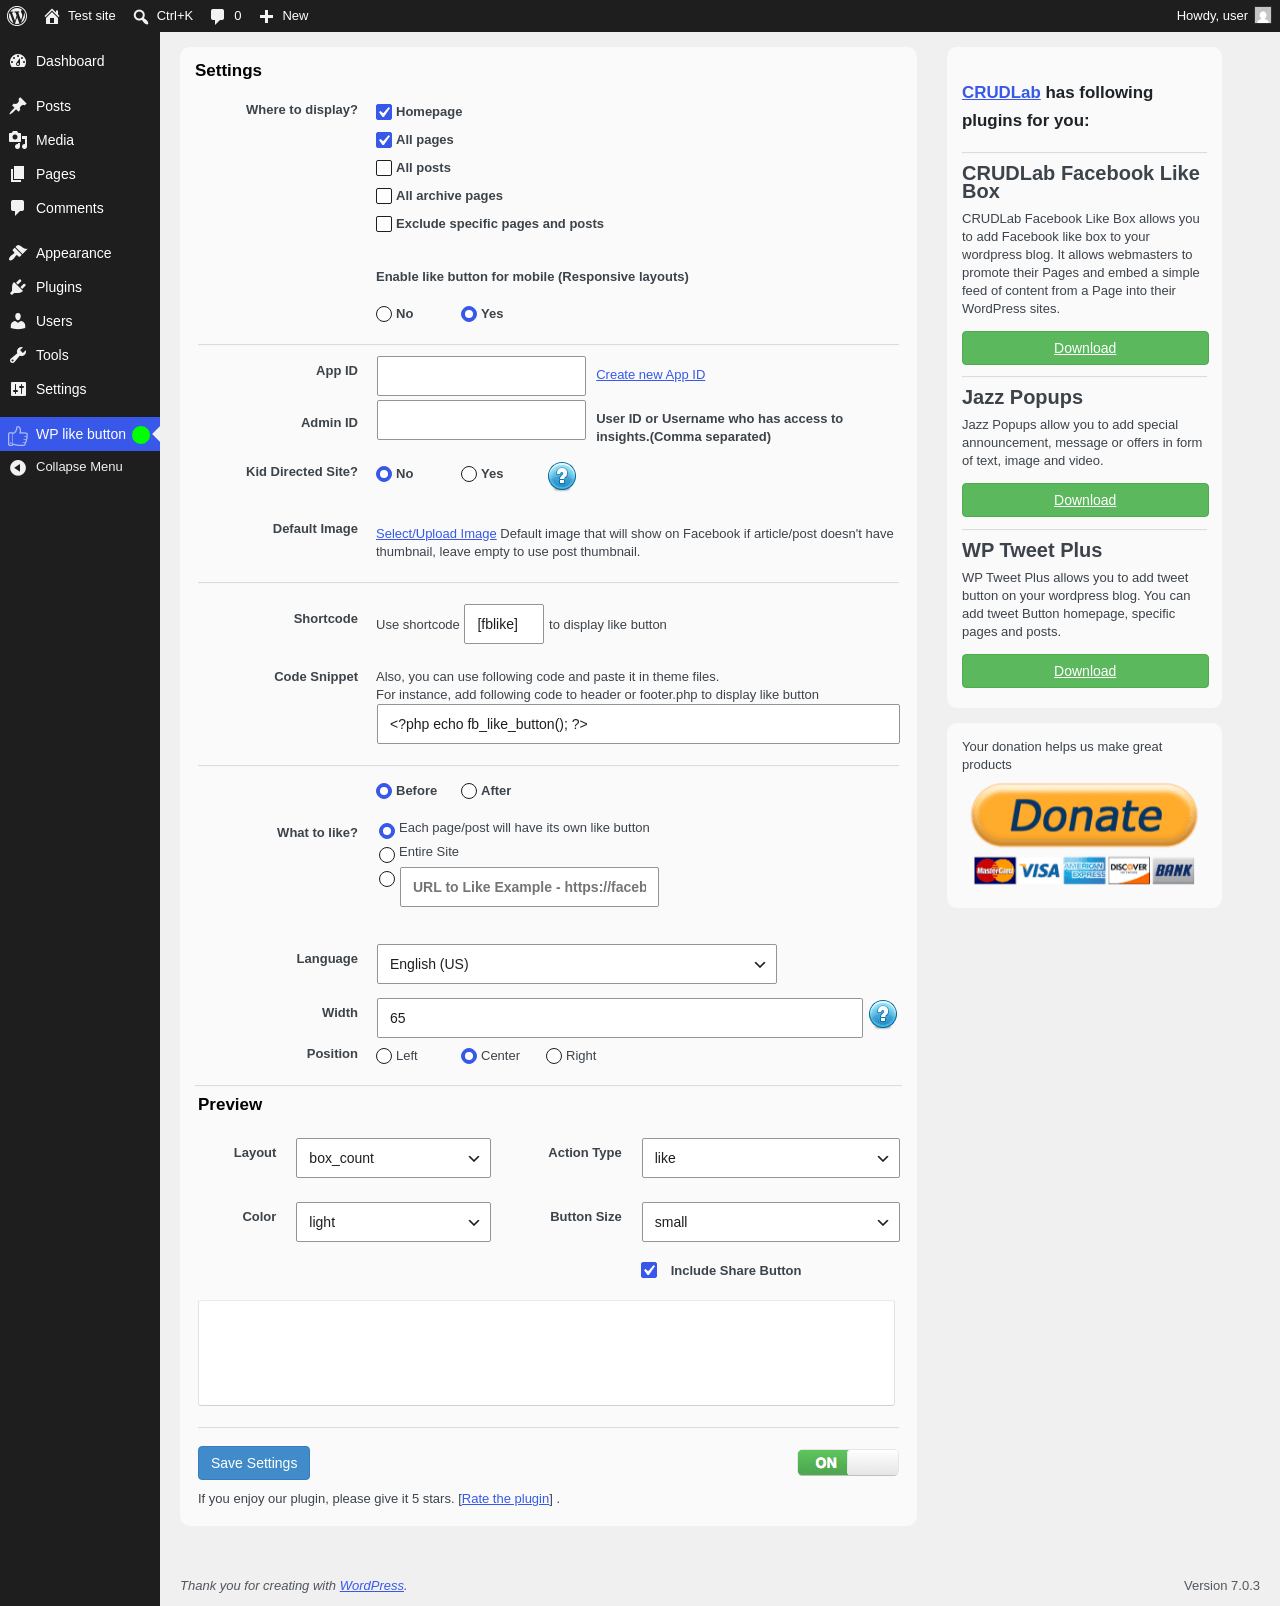1280x1606 pixels.
Task: Click the plus icon beside New
Action: pyautogui.click(x=267, y=16)
